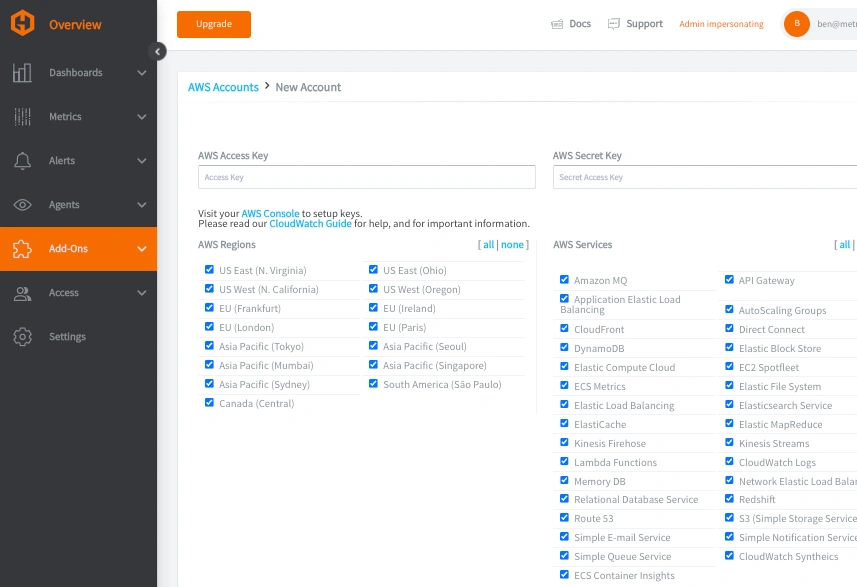This screenshot has width=857, height=587.
Task: Toggle Lambda Functions checkbox
Action: click(565, 462)
